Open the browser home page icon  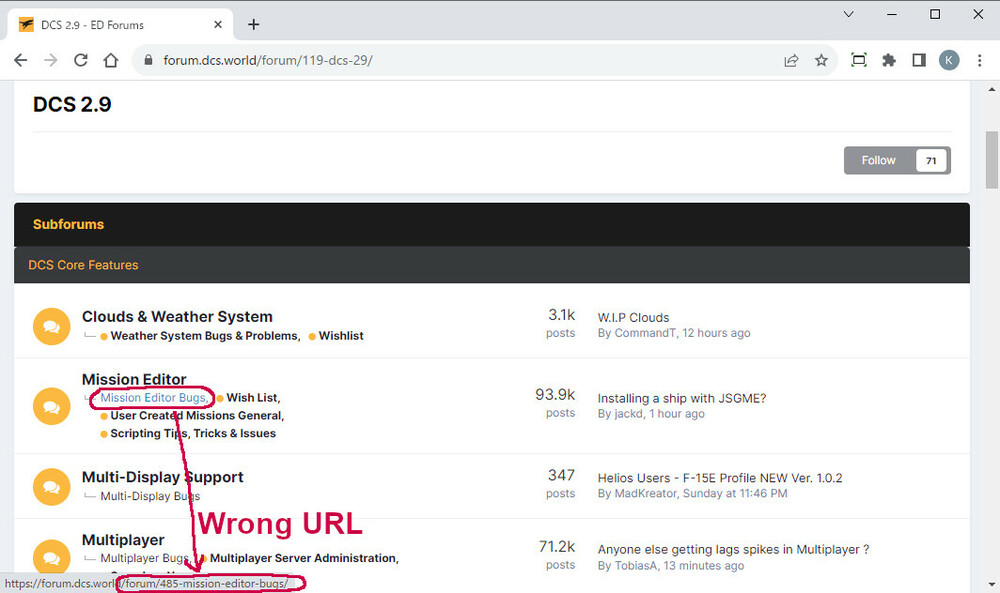pyautogui.click(x=111, y=61)
